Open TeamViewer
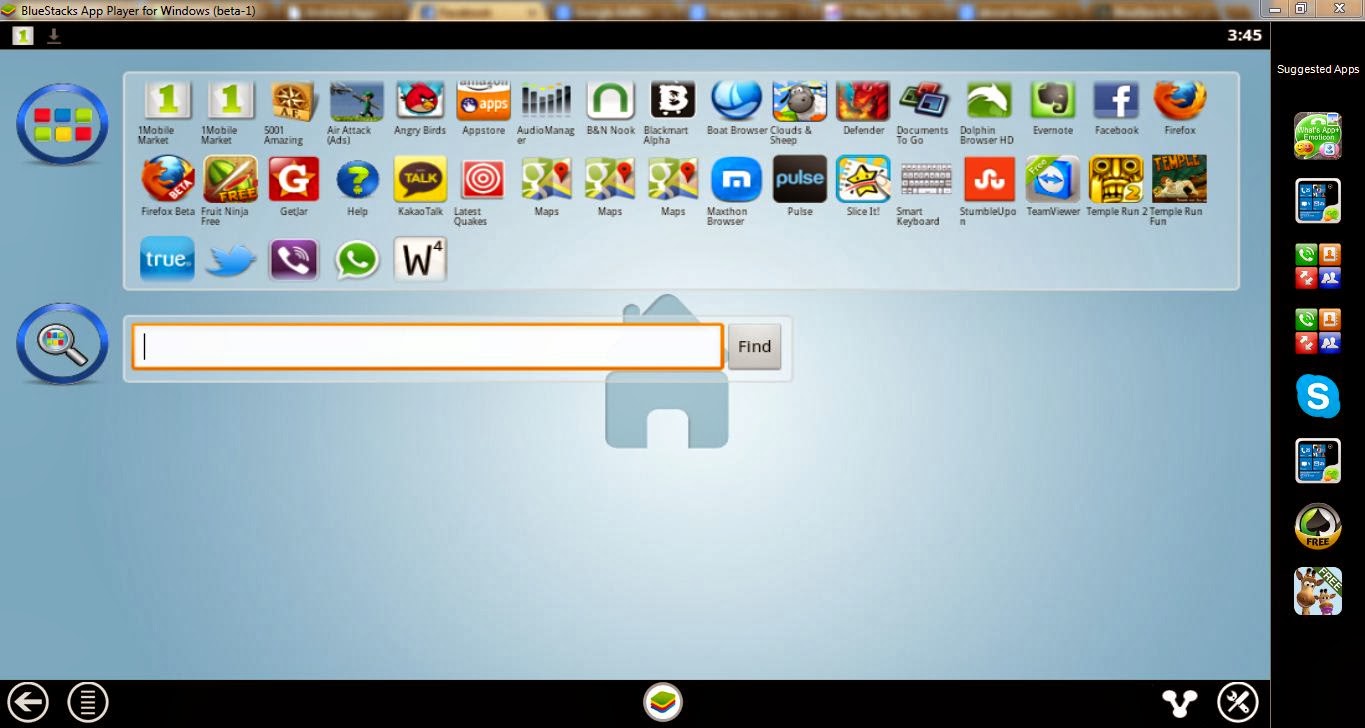 point(1053,180)
